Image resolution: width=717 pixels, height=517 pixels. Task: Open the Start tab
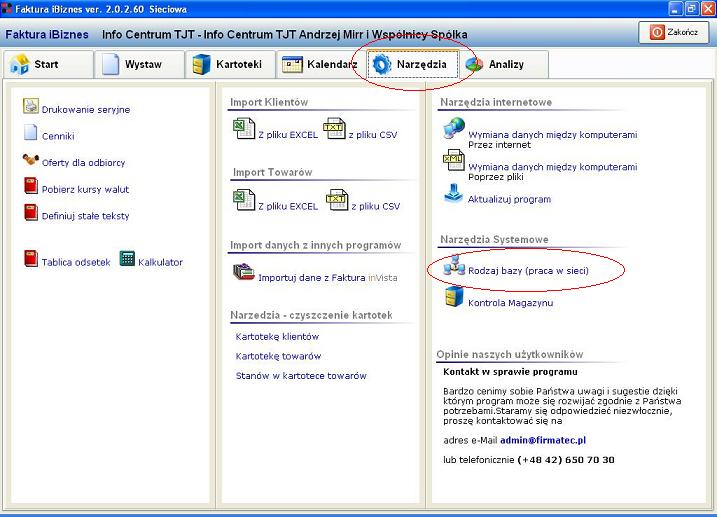48,64
